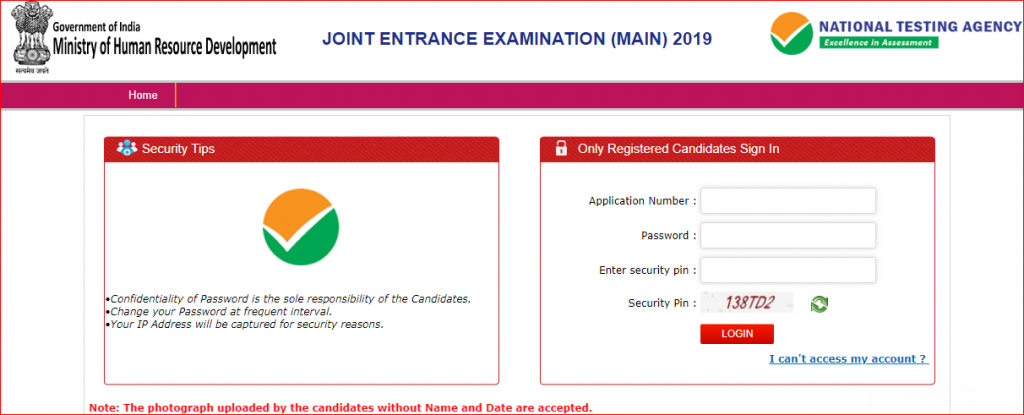Click the Ministry of Human Resource Development text
Screen dimensions: 1024x415
pyautogui.click(x=165, y=47)
